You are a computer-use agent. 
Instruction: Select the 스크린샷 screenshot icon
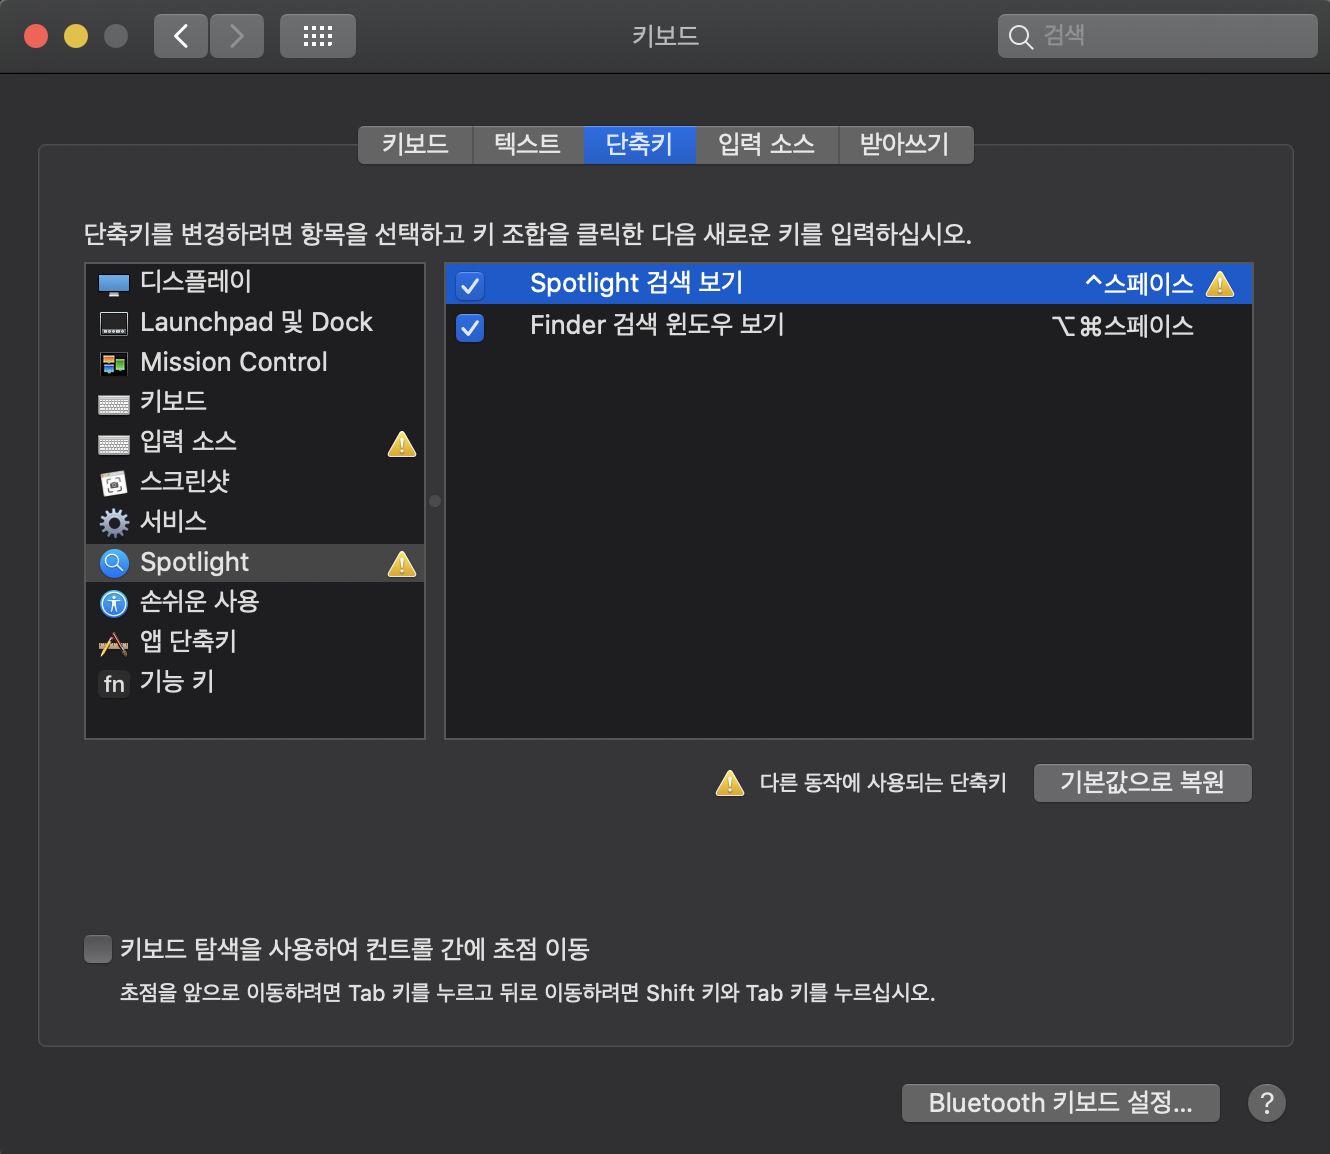[114, 484]
